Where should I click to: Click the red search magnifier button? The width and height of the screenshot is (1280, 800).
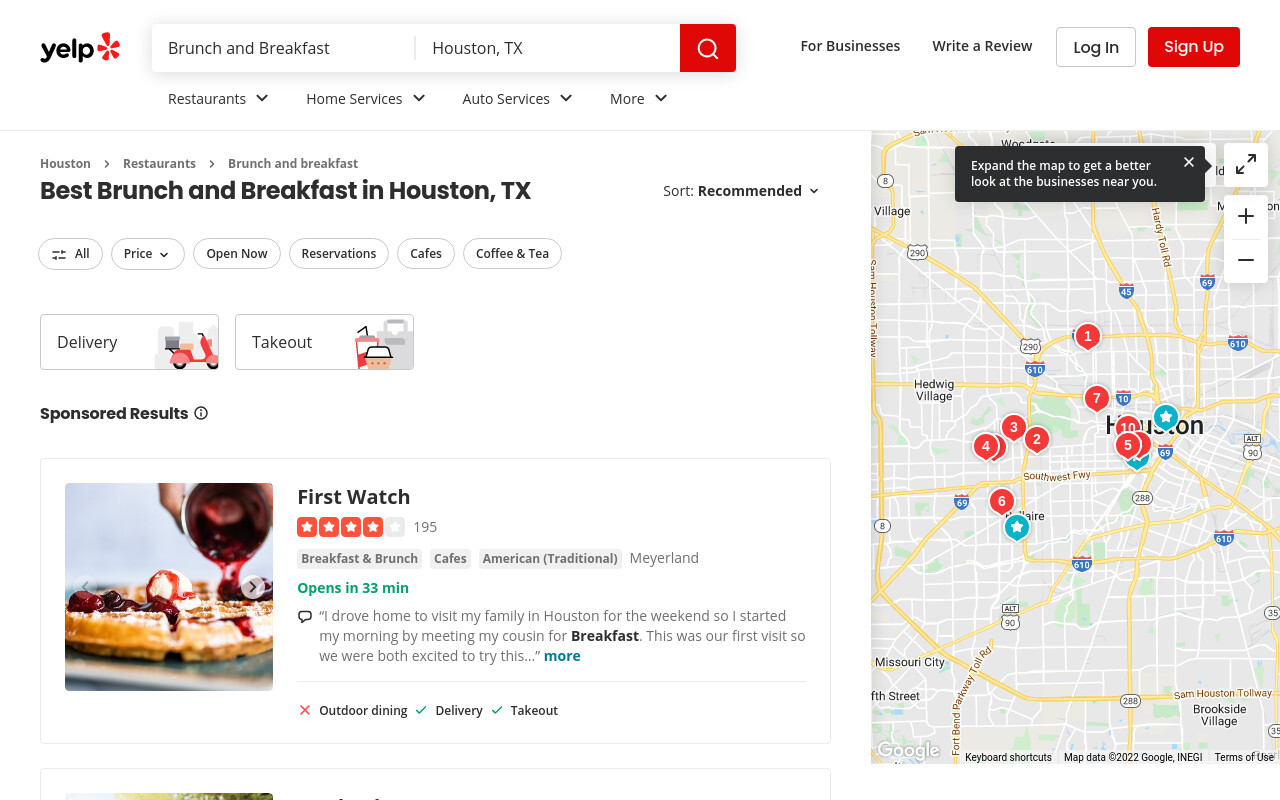pyautogui.click(x=708, y=48)
